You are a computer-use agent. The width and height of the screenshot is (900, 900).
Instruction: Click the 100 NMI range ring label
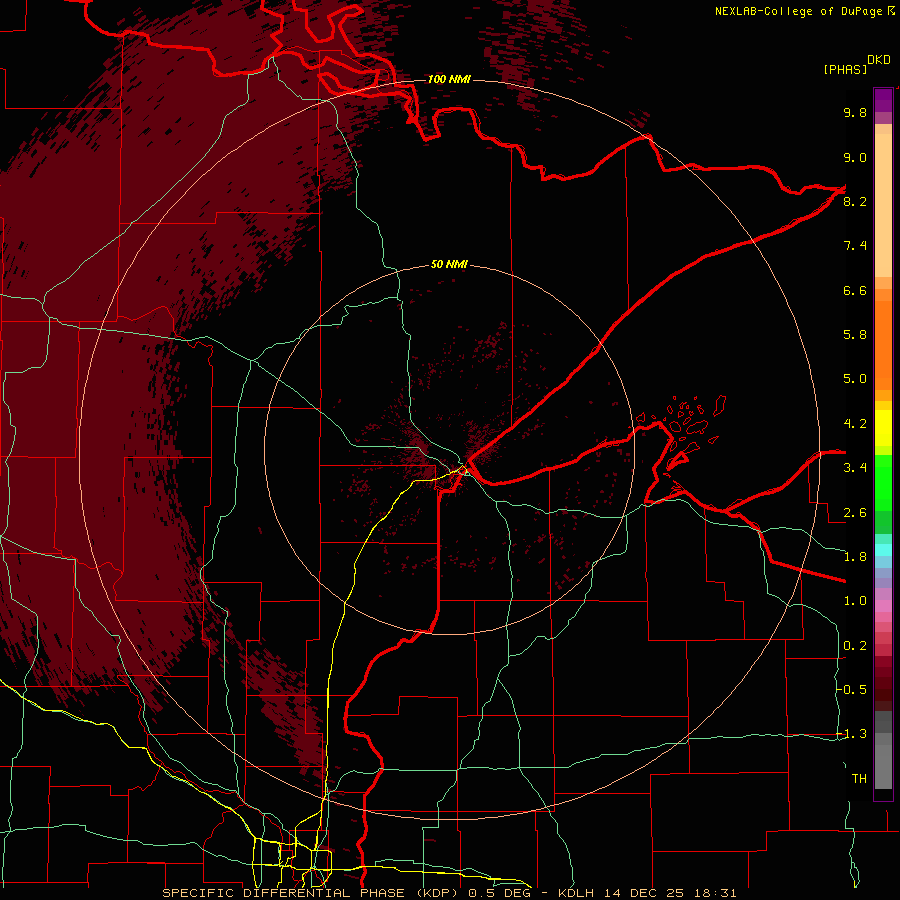[449, 79]
